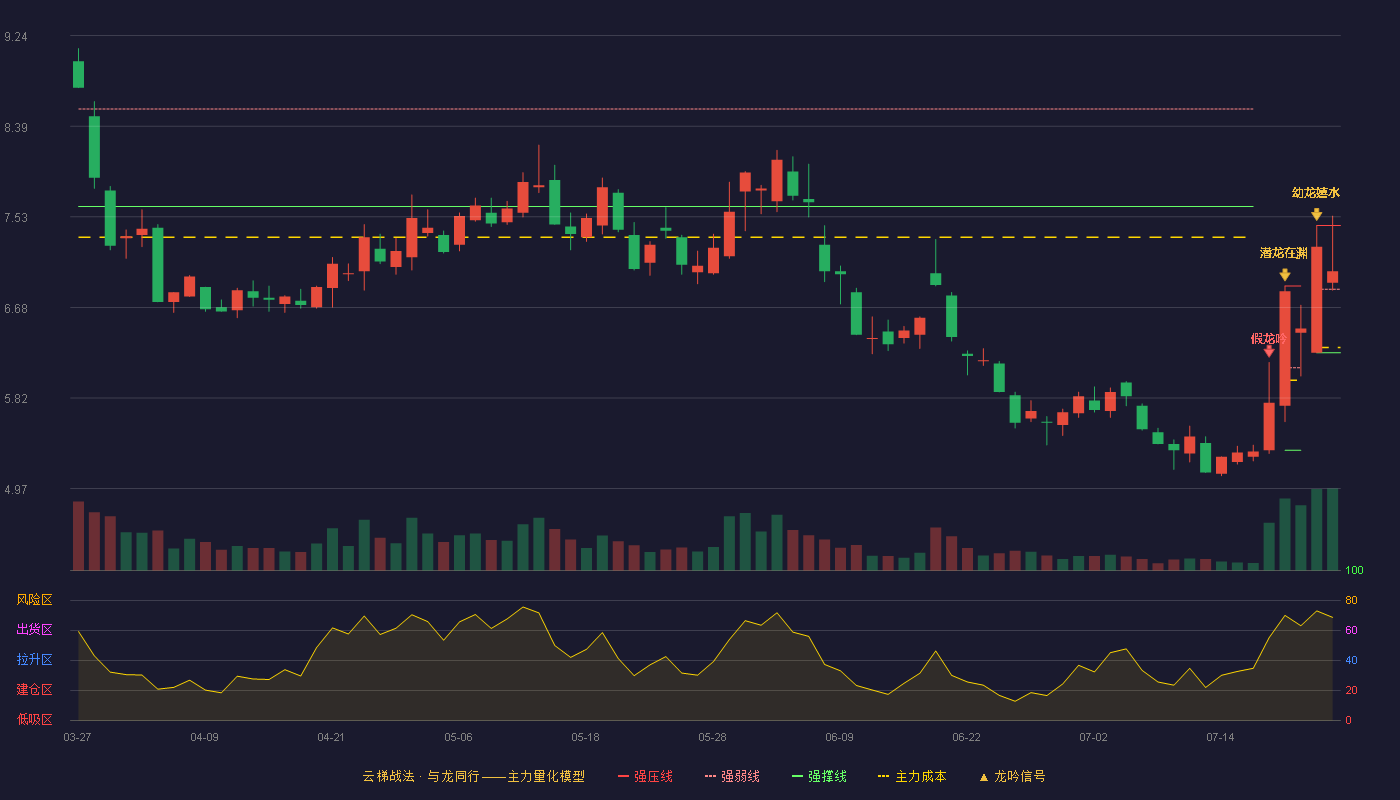1400x800 pixels.
Task: Click the 80 oscillator axis label
Action: pyautogui.click(x=1351, y=600)
